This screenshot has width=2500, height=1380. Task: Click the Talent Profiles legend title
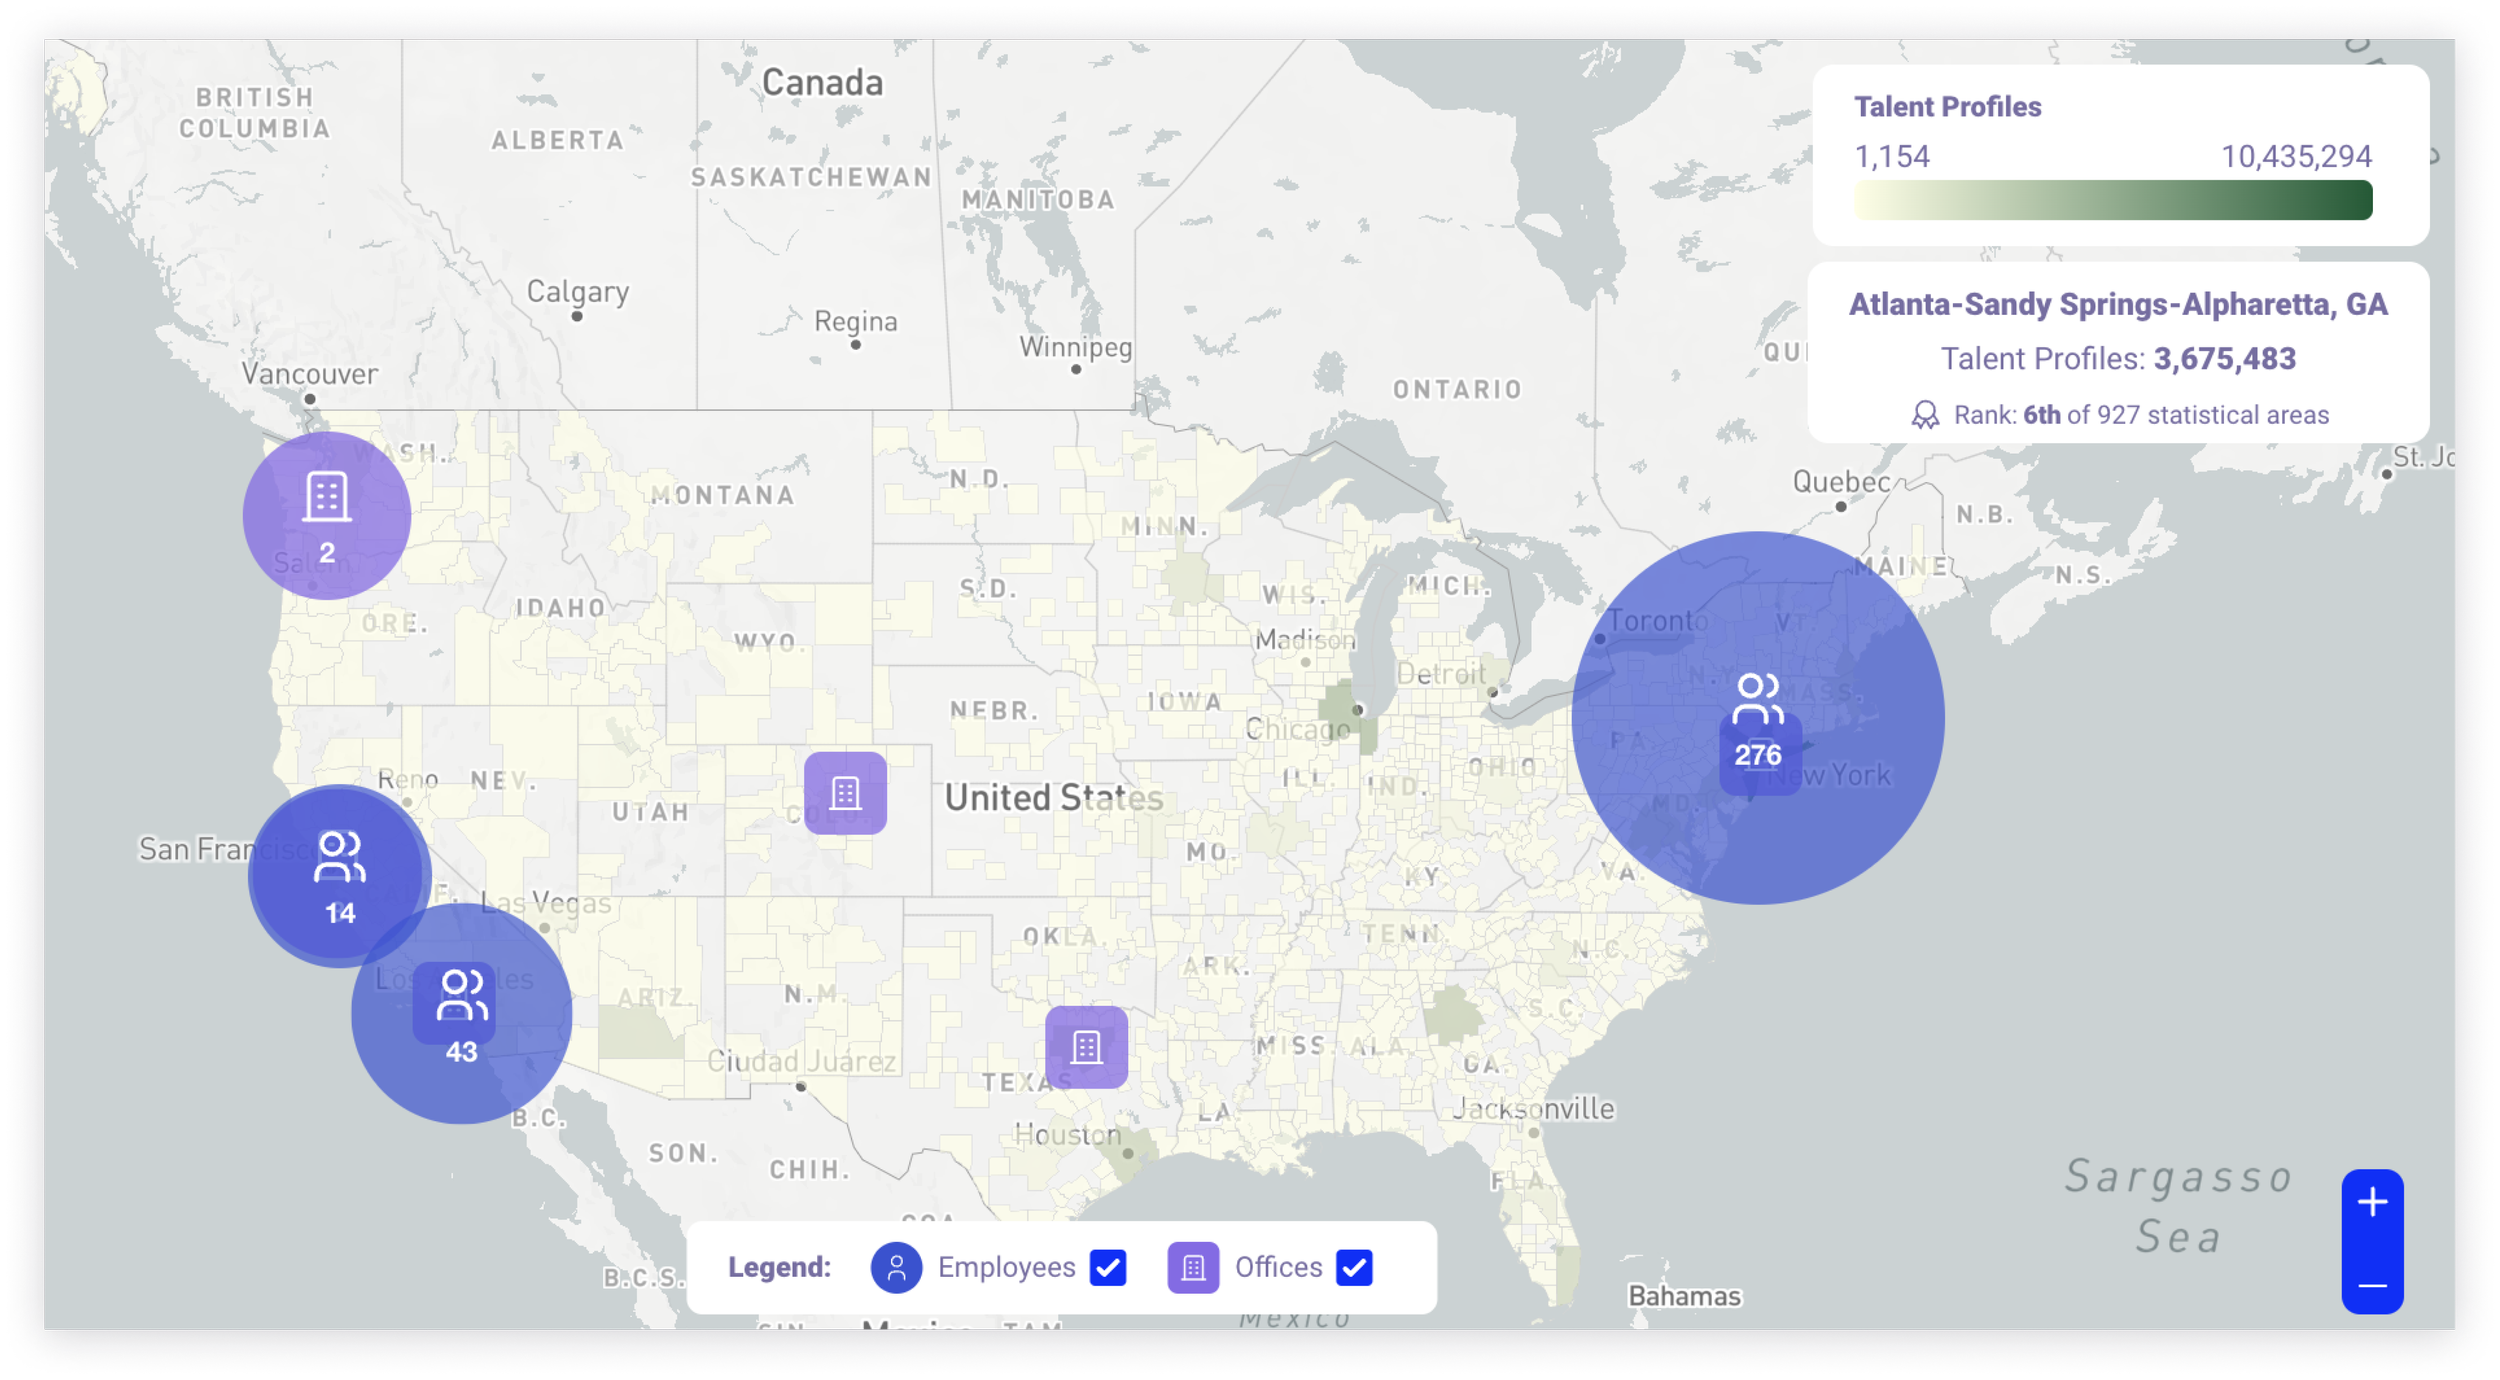[1947, 107]
